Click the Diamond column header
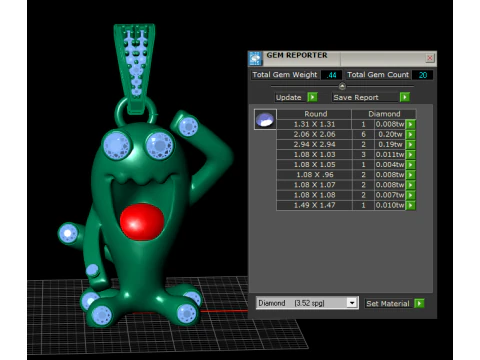The height and width of the screenshot is (360, 480). [x=384, y=114]
